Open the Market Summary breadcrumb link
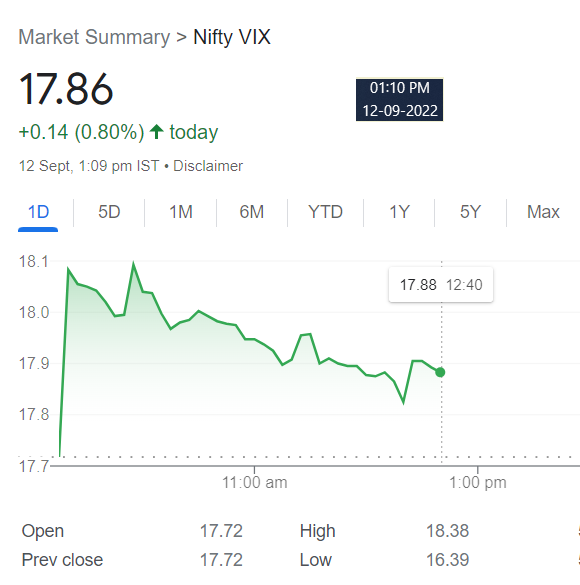Screen dimensions: 580x585 [x=94, y=37]
